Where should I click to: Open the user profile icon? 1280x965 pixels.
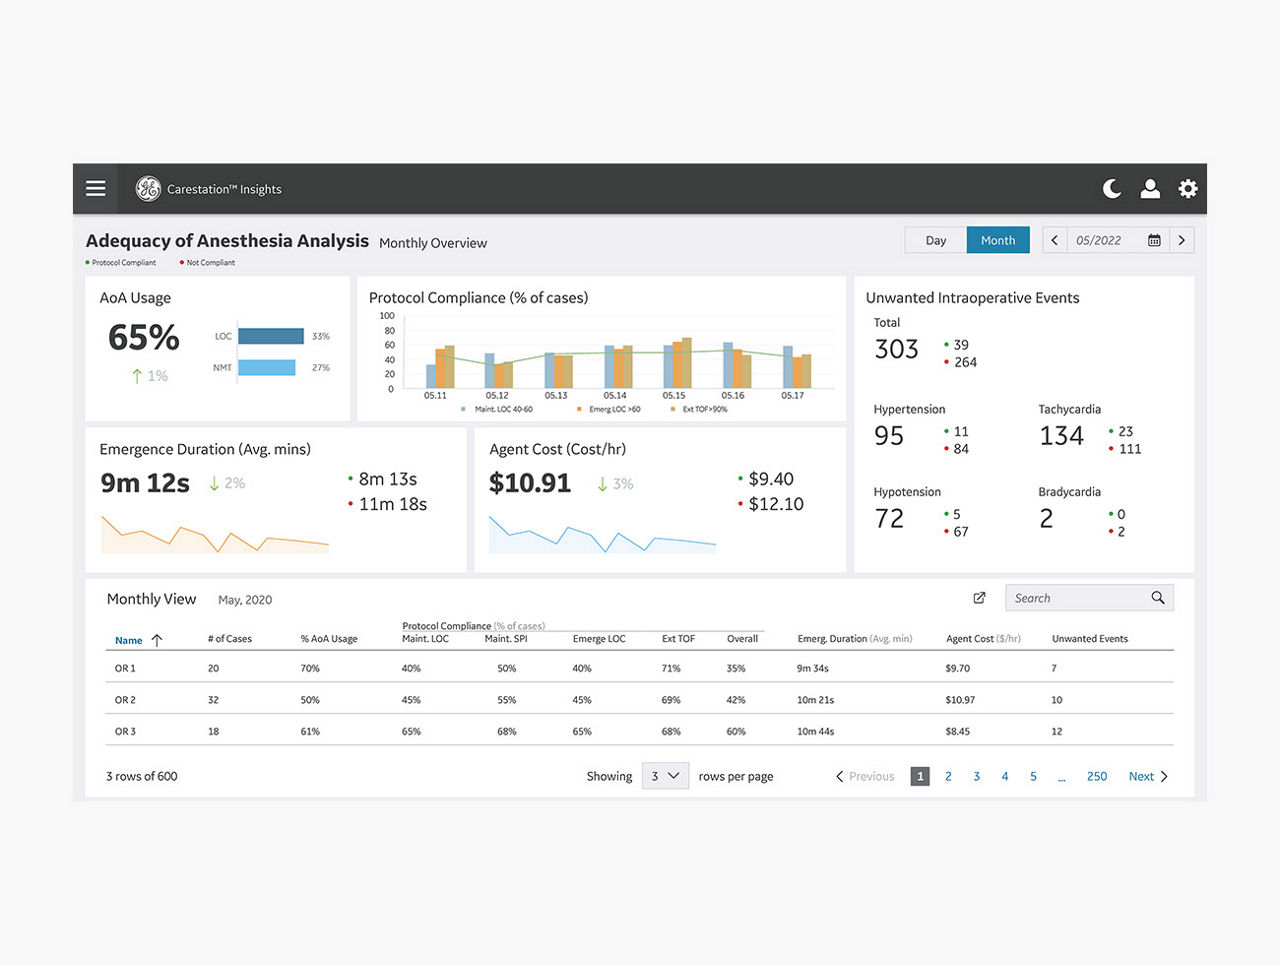tap(1150, 188)
